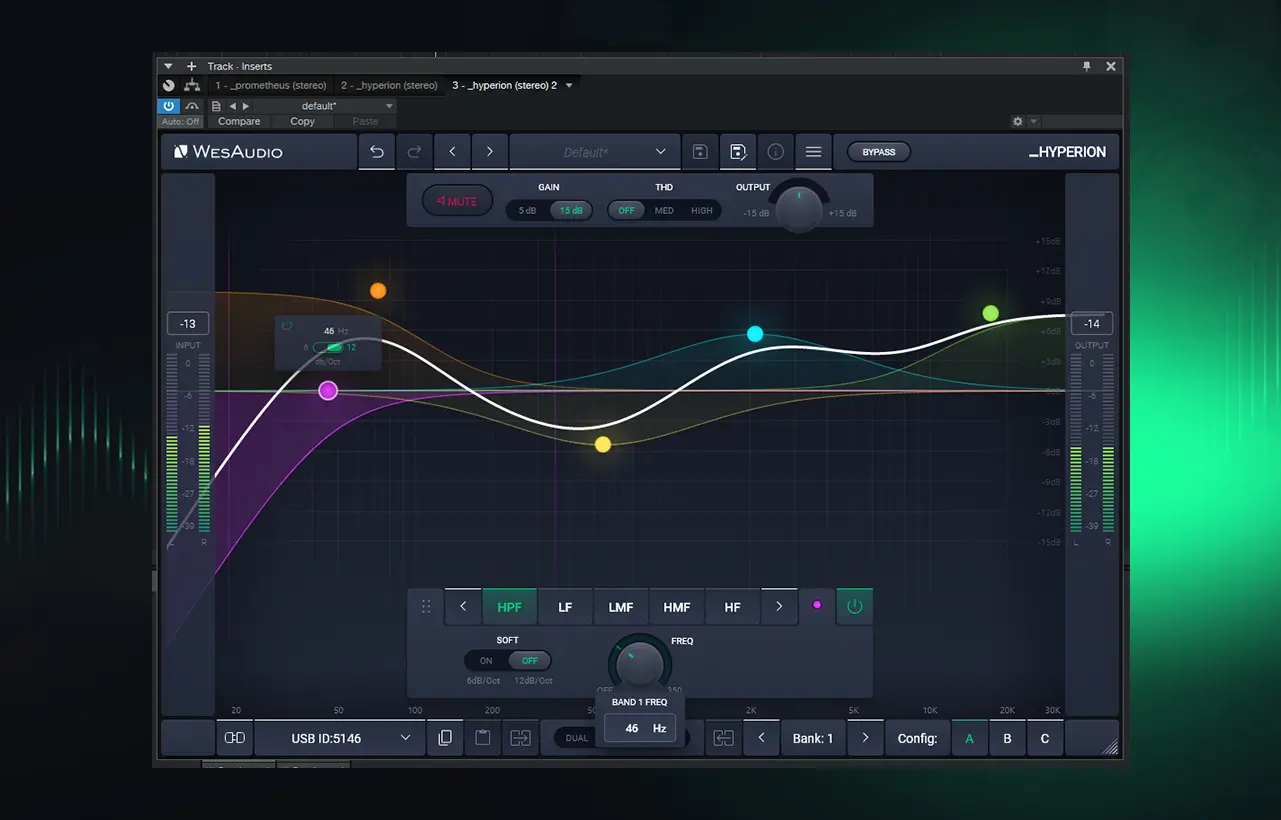Open the USB ID:5146 device dropdown
The width and height of the screenshot is (1281, 820).
click(339, 738)
